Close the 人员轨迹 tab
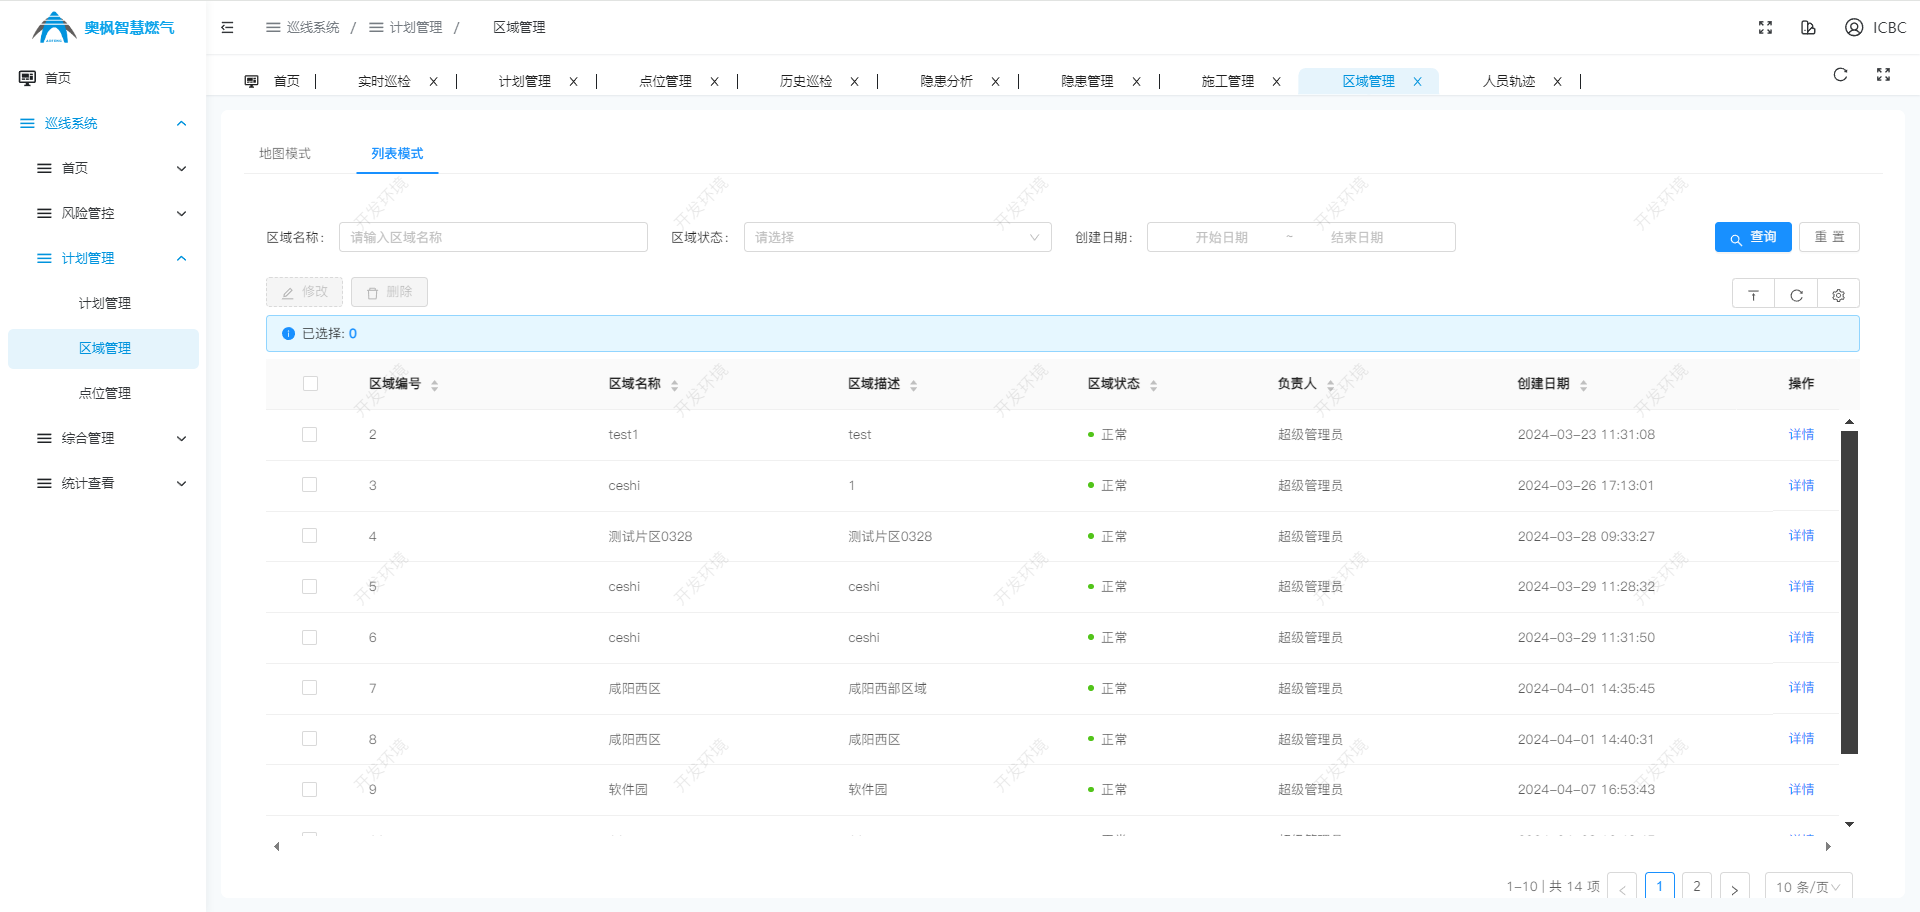1920x912 pixels. click(1557, 82)
